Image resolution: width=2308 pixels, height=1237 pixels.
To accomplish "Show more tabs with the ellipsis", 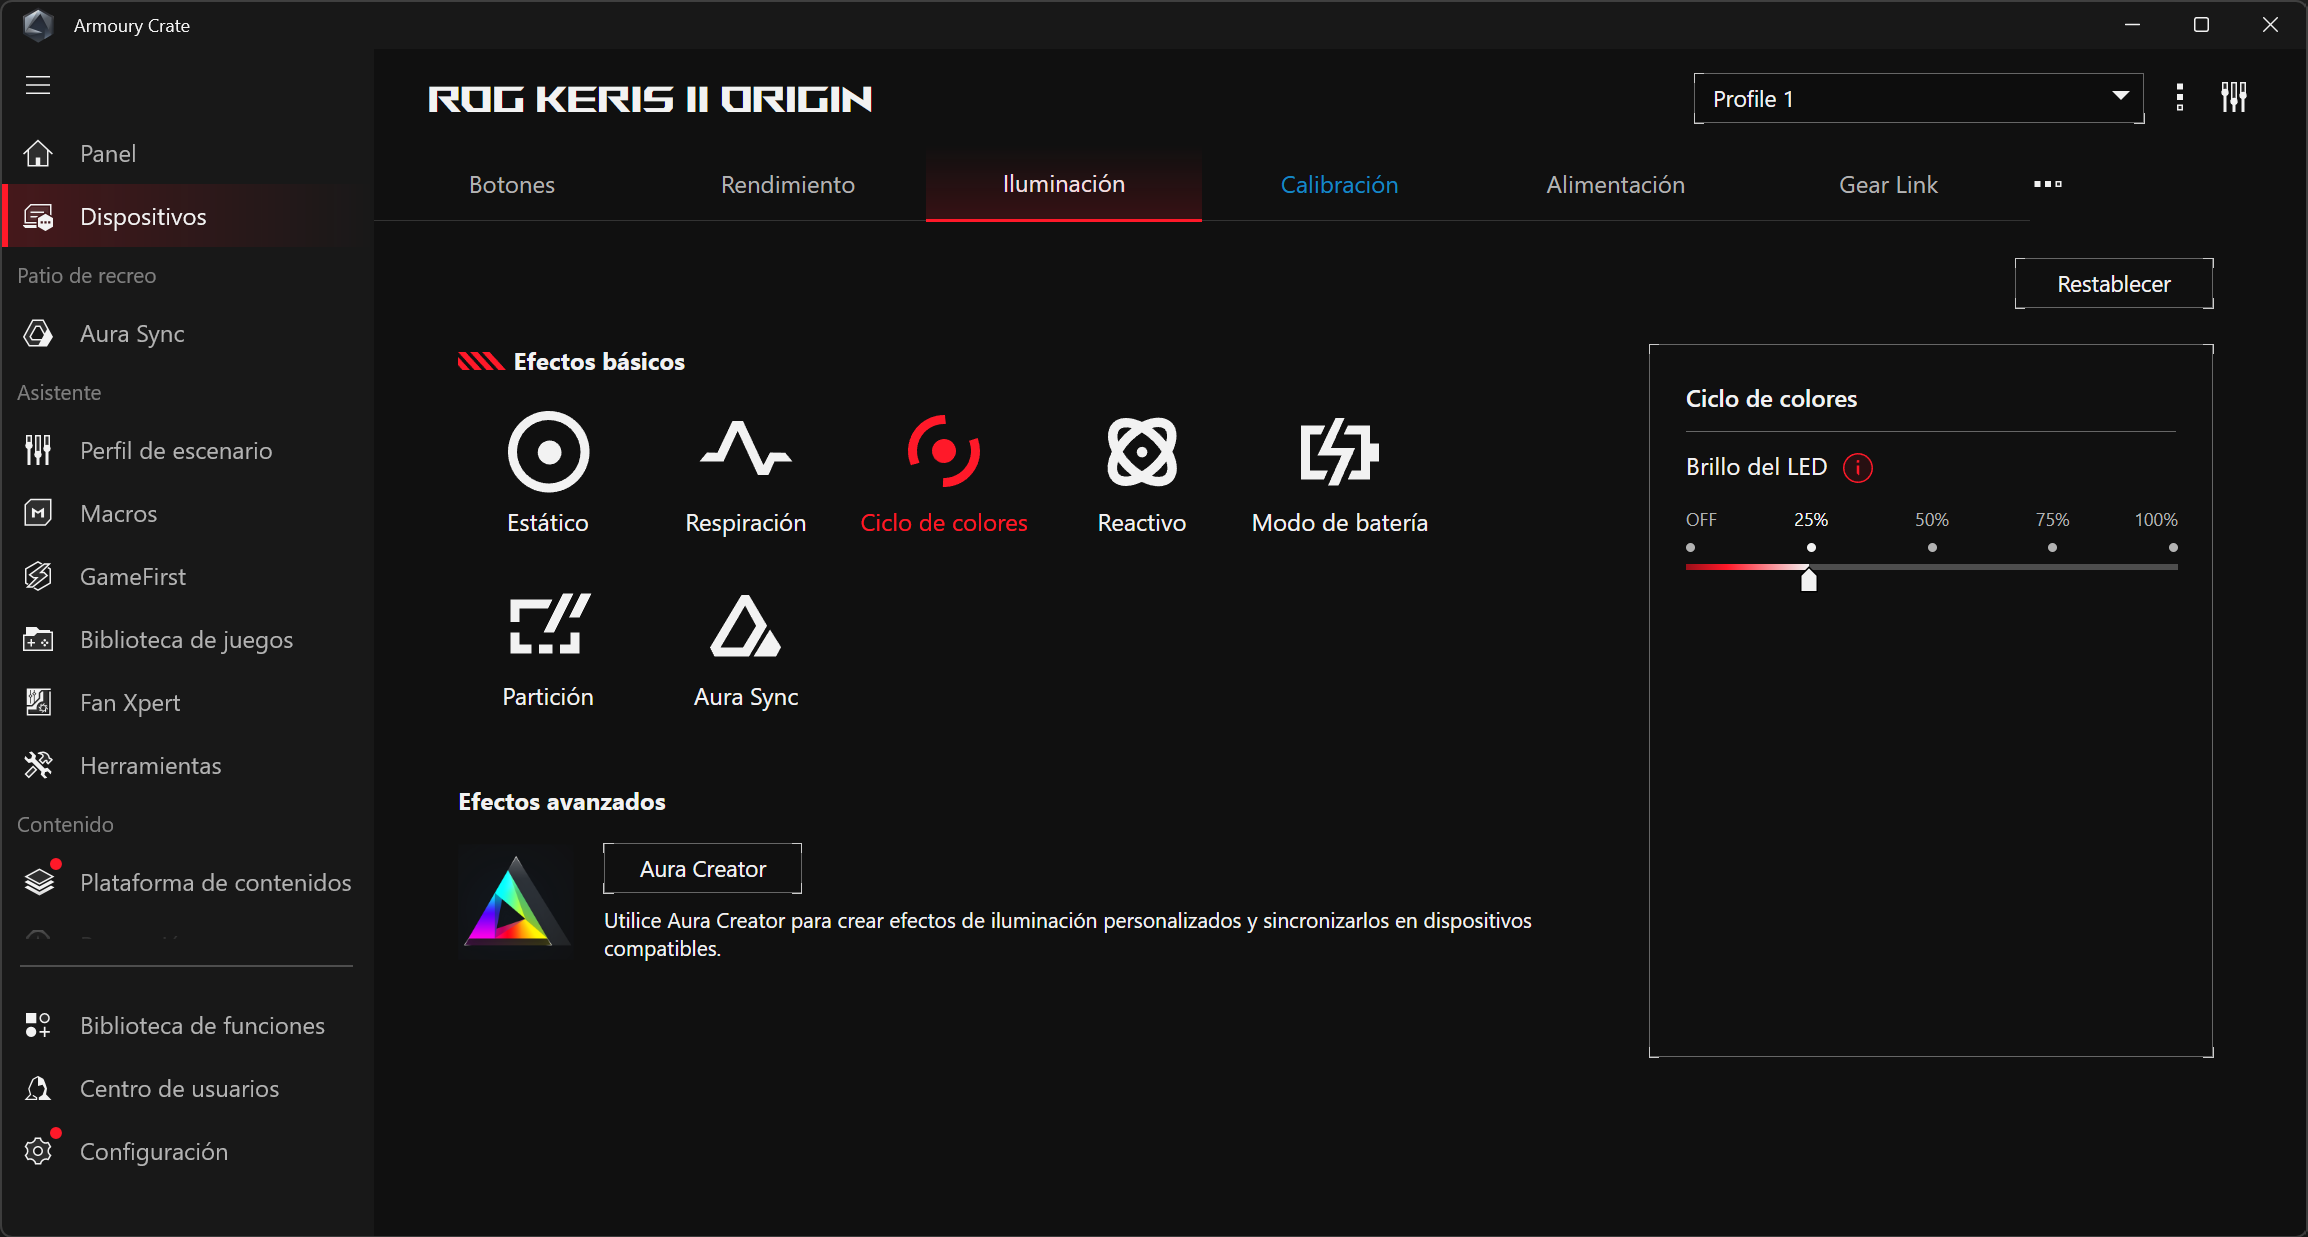I will click(2048, 184).
